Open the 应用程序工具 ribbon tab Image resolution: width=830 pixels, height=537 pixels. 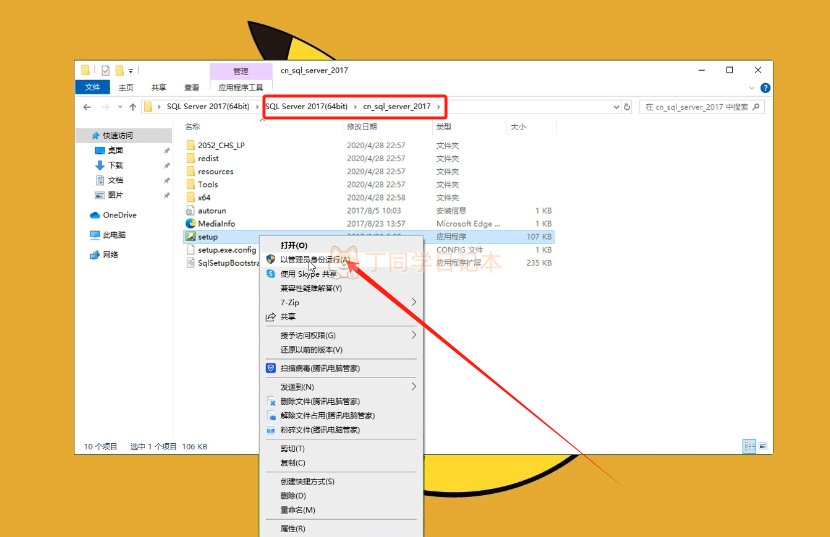pos(241,87)
